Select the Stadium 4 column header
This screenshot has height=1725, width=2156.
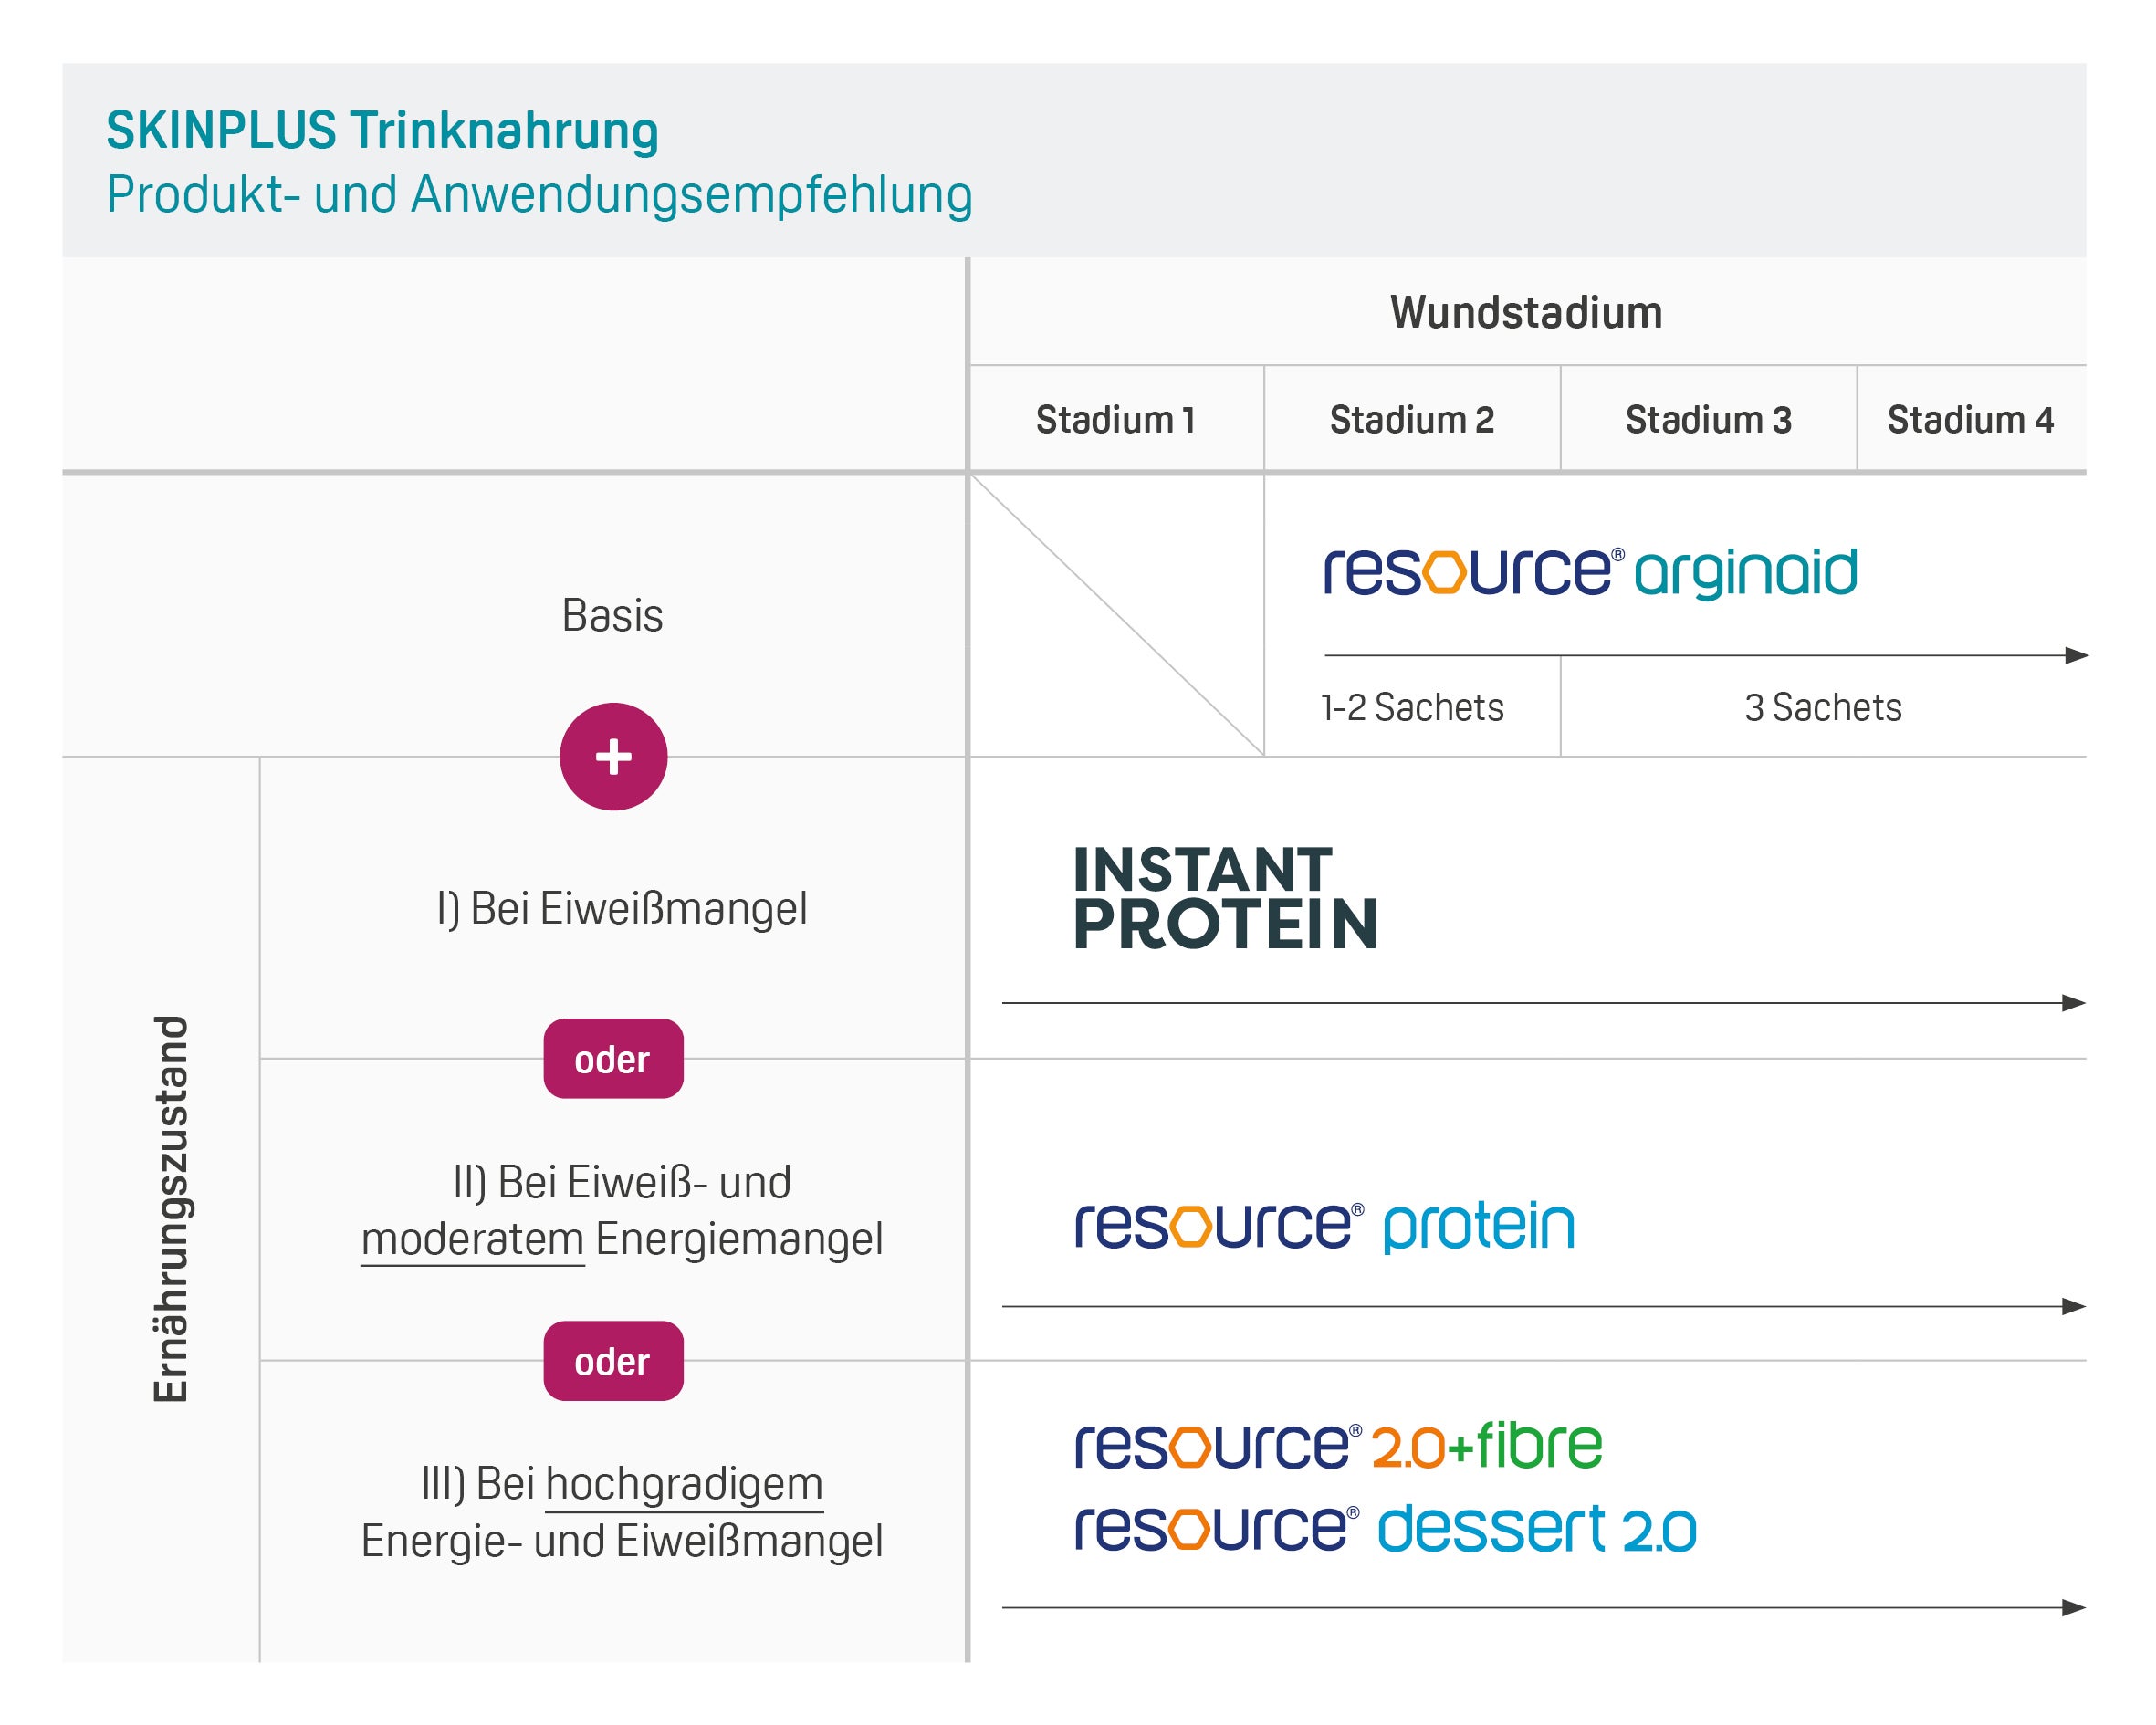click(1970, 420)
